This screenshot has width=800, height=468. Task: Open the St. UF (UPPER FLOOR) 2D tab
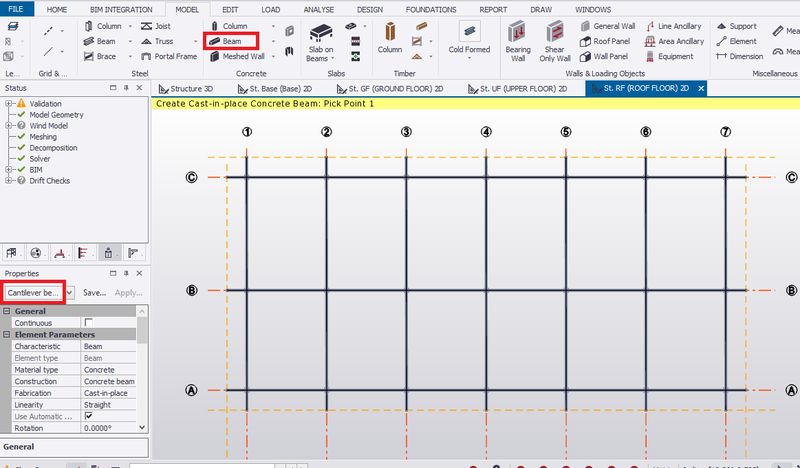pos(517,89)
